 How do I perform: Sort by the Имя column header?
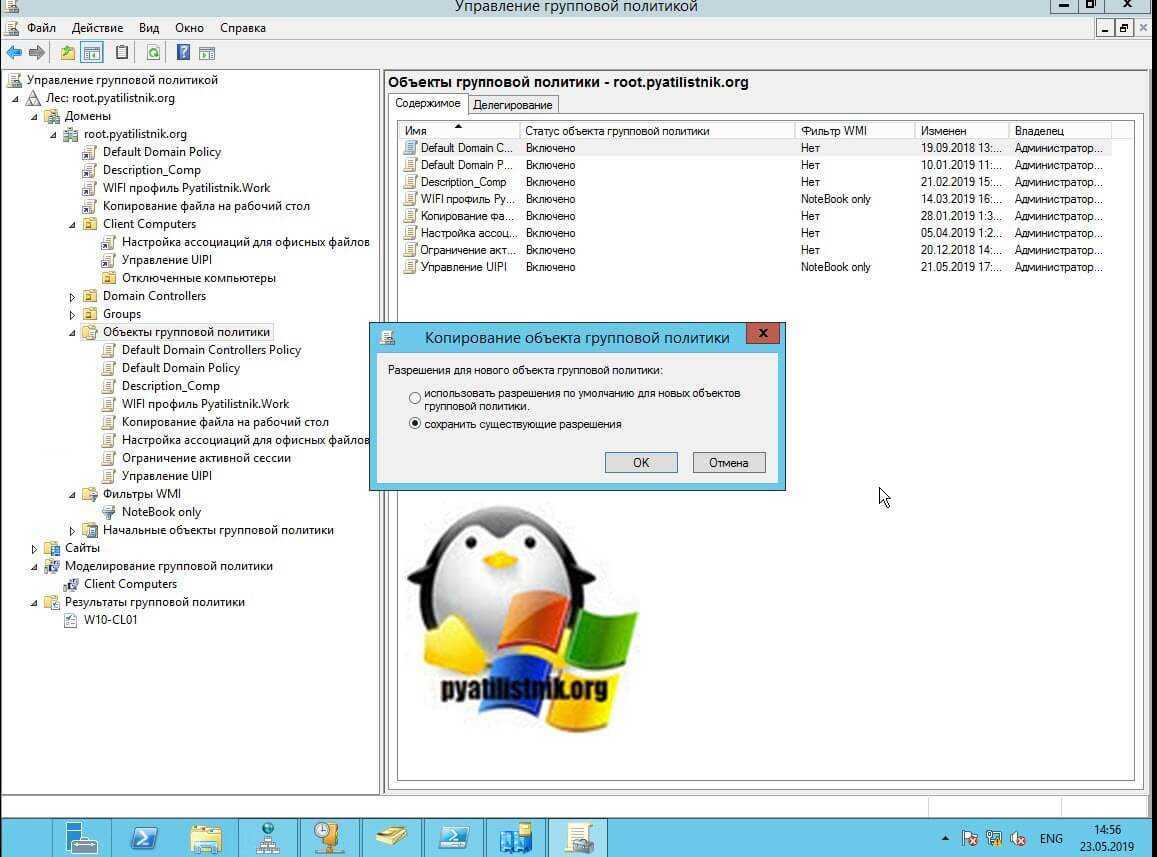(458, 131)
